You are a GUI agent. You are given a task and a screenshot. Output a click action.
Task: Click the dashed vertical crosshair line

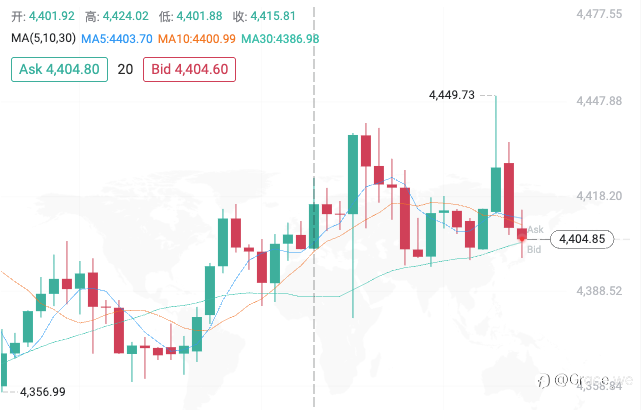[314, 204]
